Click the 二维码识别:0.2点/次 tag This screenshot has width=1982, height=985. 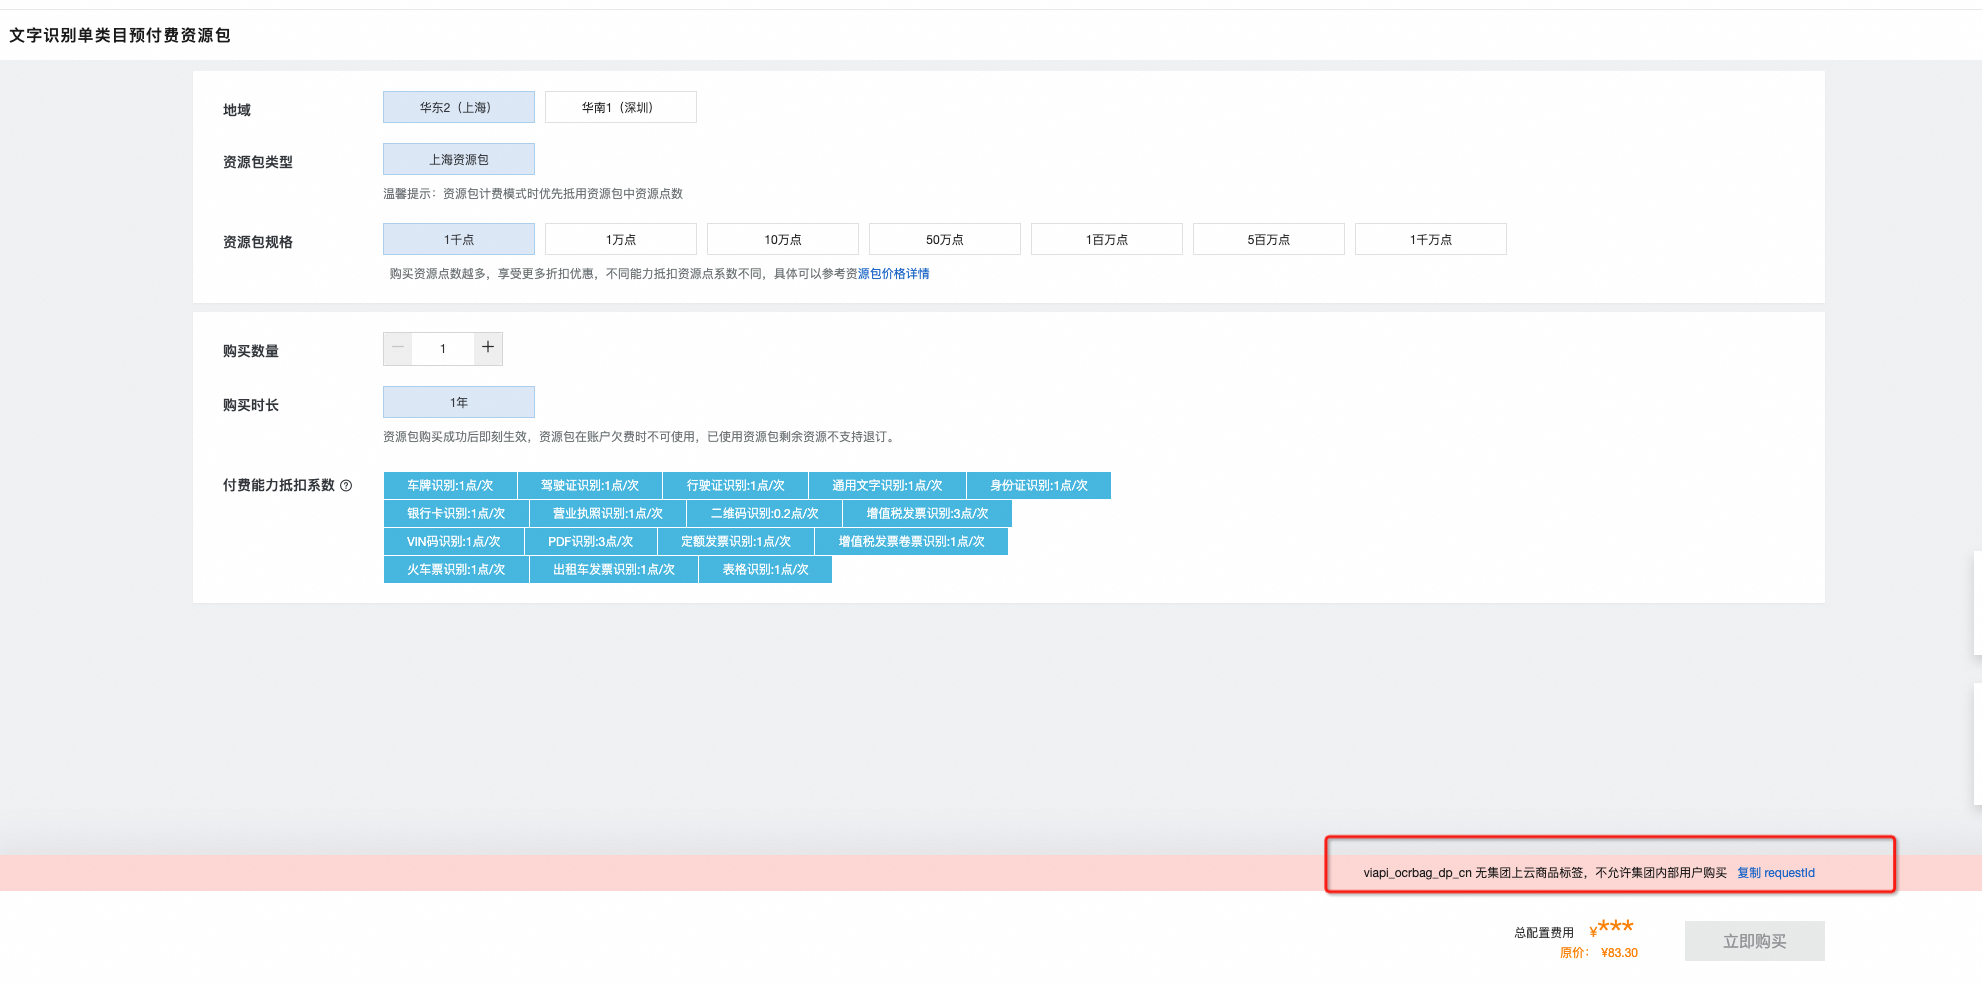[764, 513]
